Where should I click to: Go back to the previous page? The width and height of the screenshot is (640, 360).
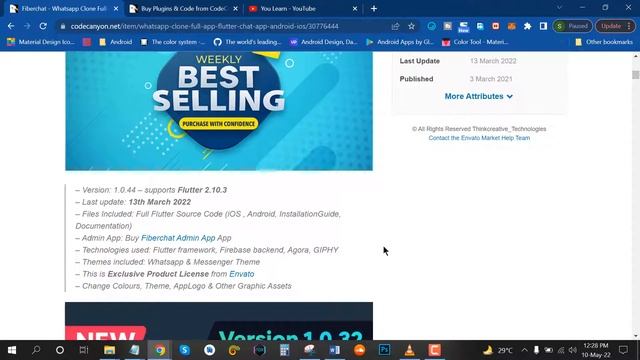point(11,26)
